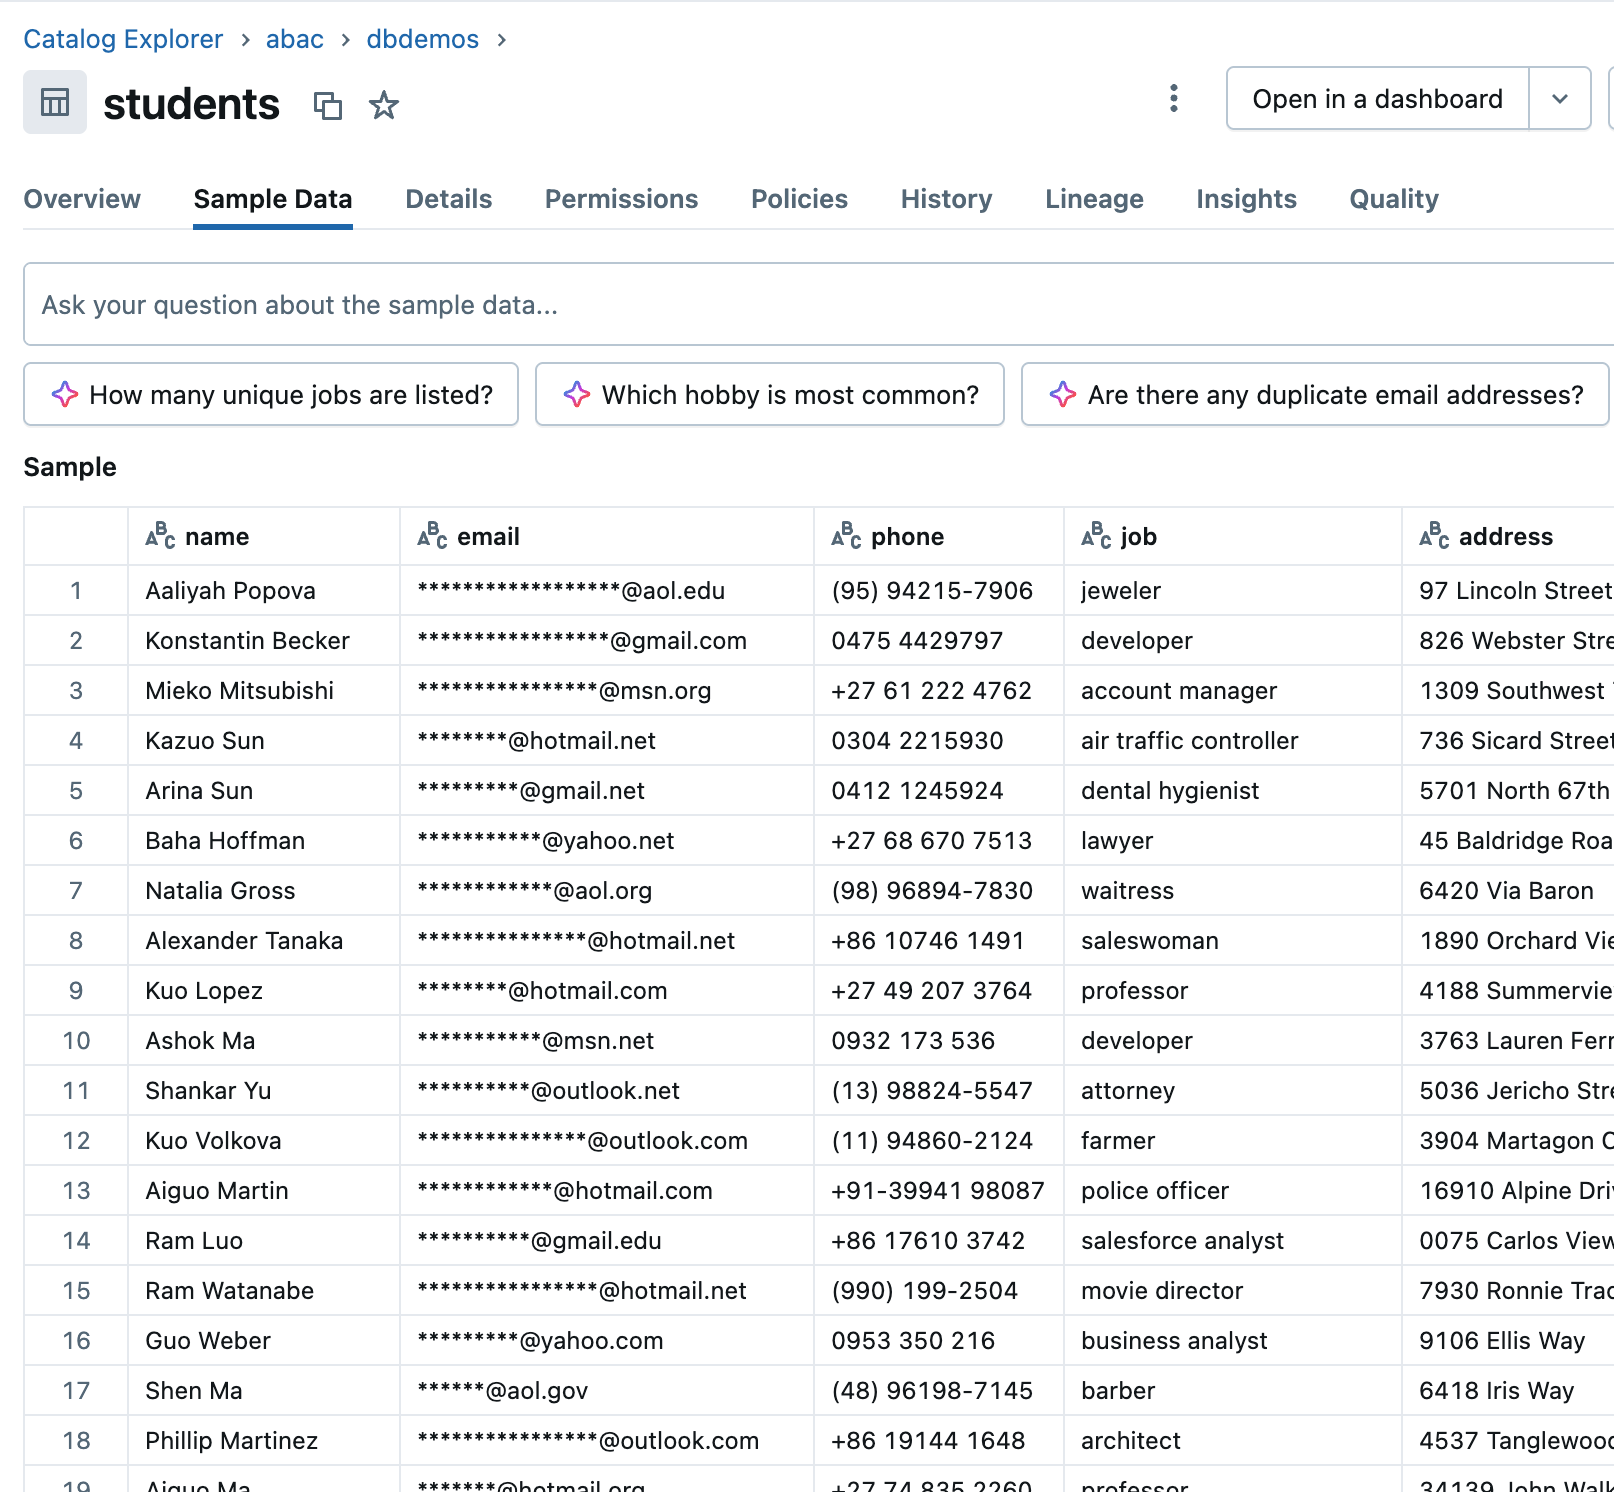
Task: Click the AI sparkle icon on the duplicate emails suggestion
Action: tap(1063, 394)
